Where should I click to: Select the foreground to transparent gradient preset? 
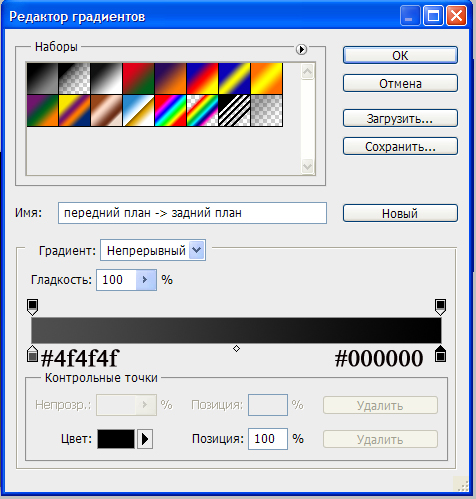tap(74, 79)
